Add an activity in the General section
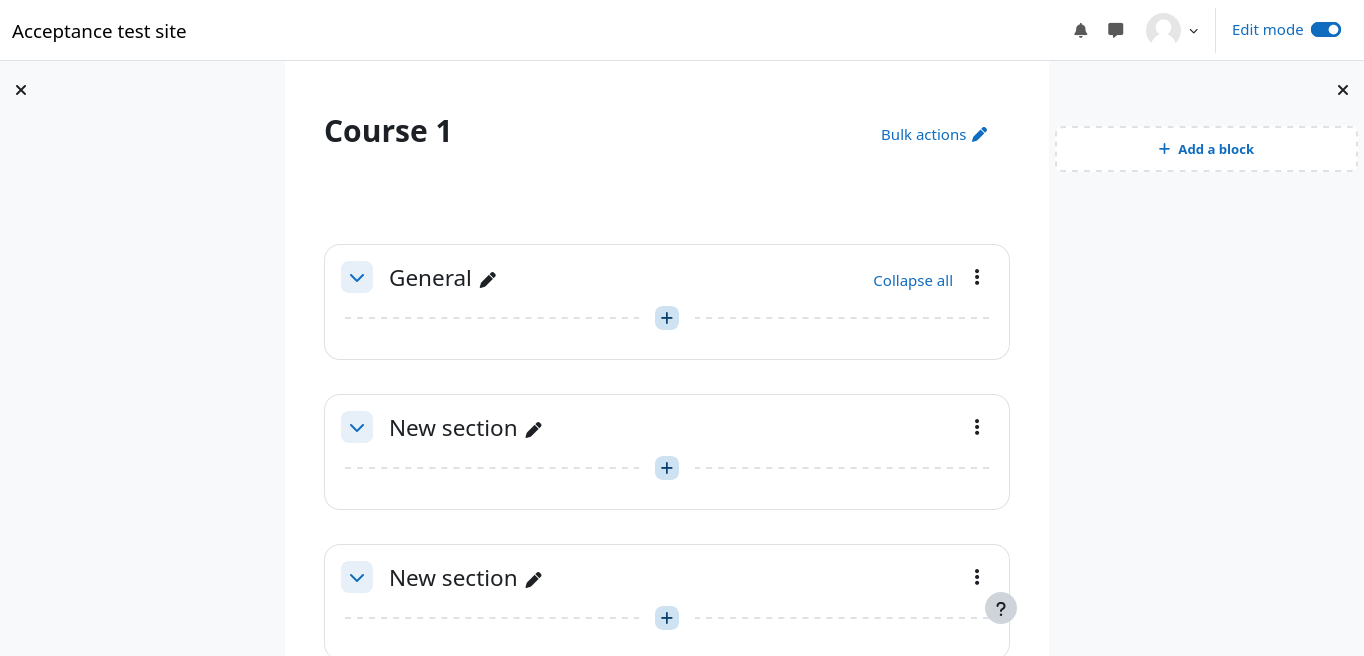1364x656 pixels. [x=667, y=318]
